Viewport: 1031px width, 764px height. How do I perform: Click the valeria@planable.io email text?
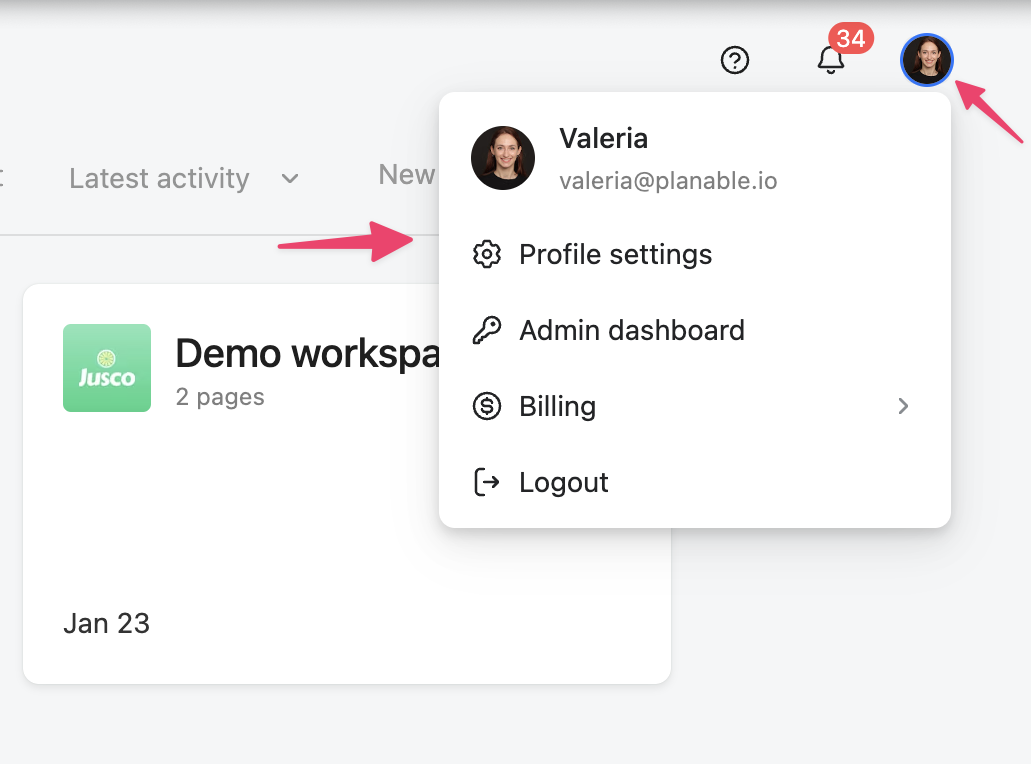668,182
